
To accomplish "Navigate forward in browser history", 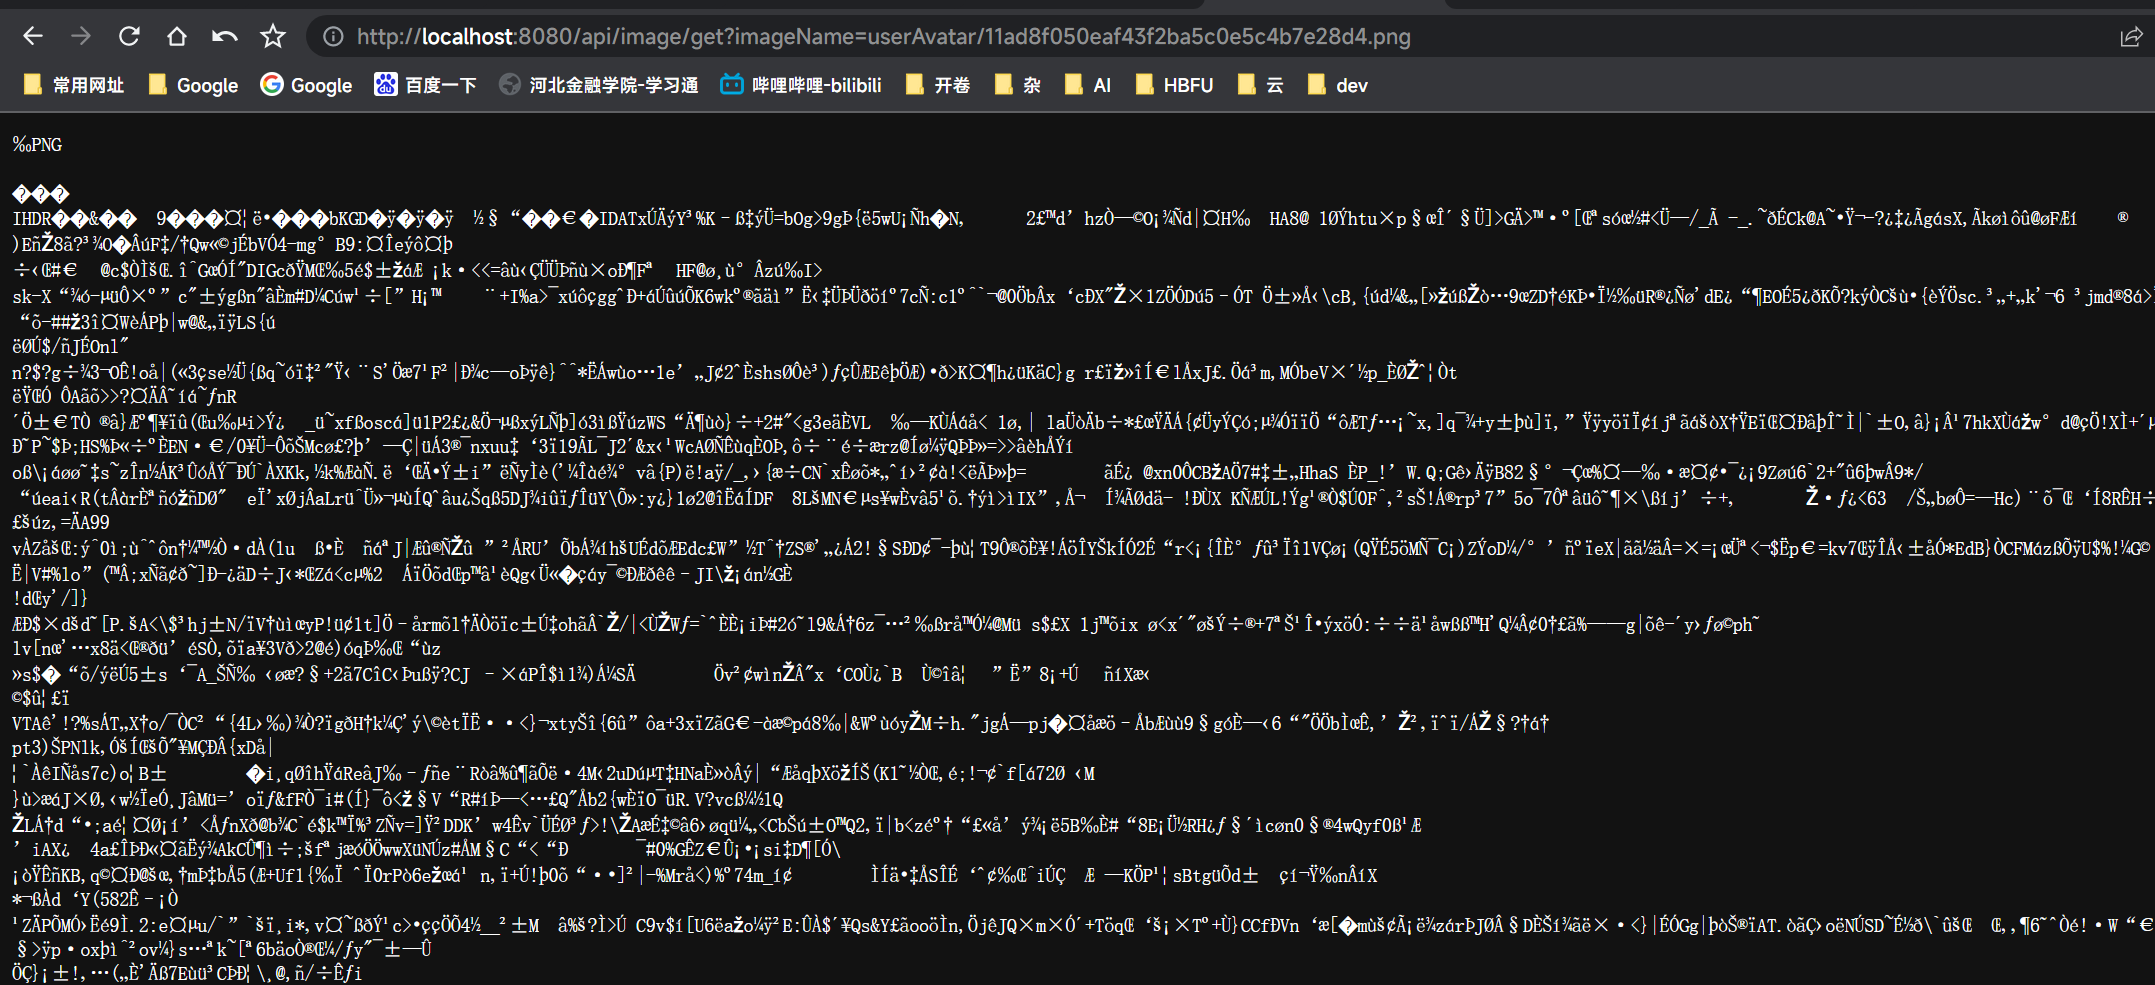I will pyautogui.click(x=81, y=36).
